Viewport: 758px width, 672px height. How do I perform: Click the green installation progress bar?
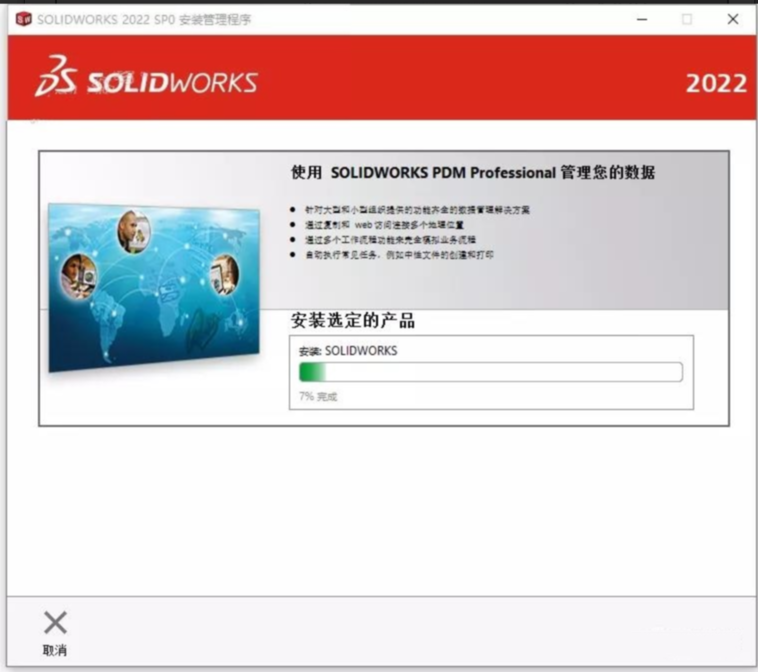(490, 372)
